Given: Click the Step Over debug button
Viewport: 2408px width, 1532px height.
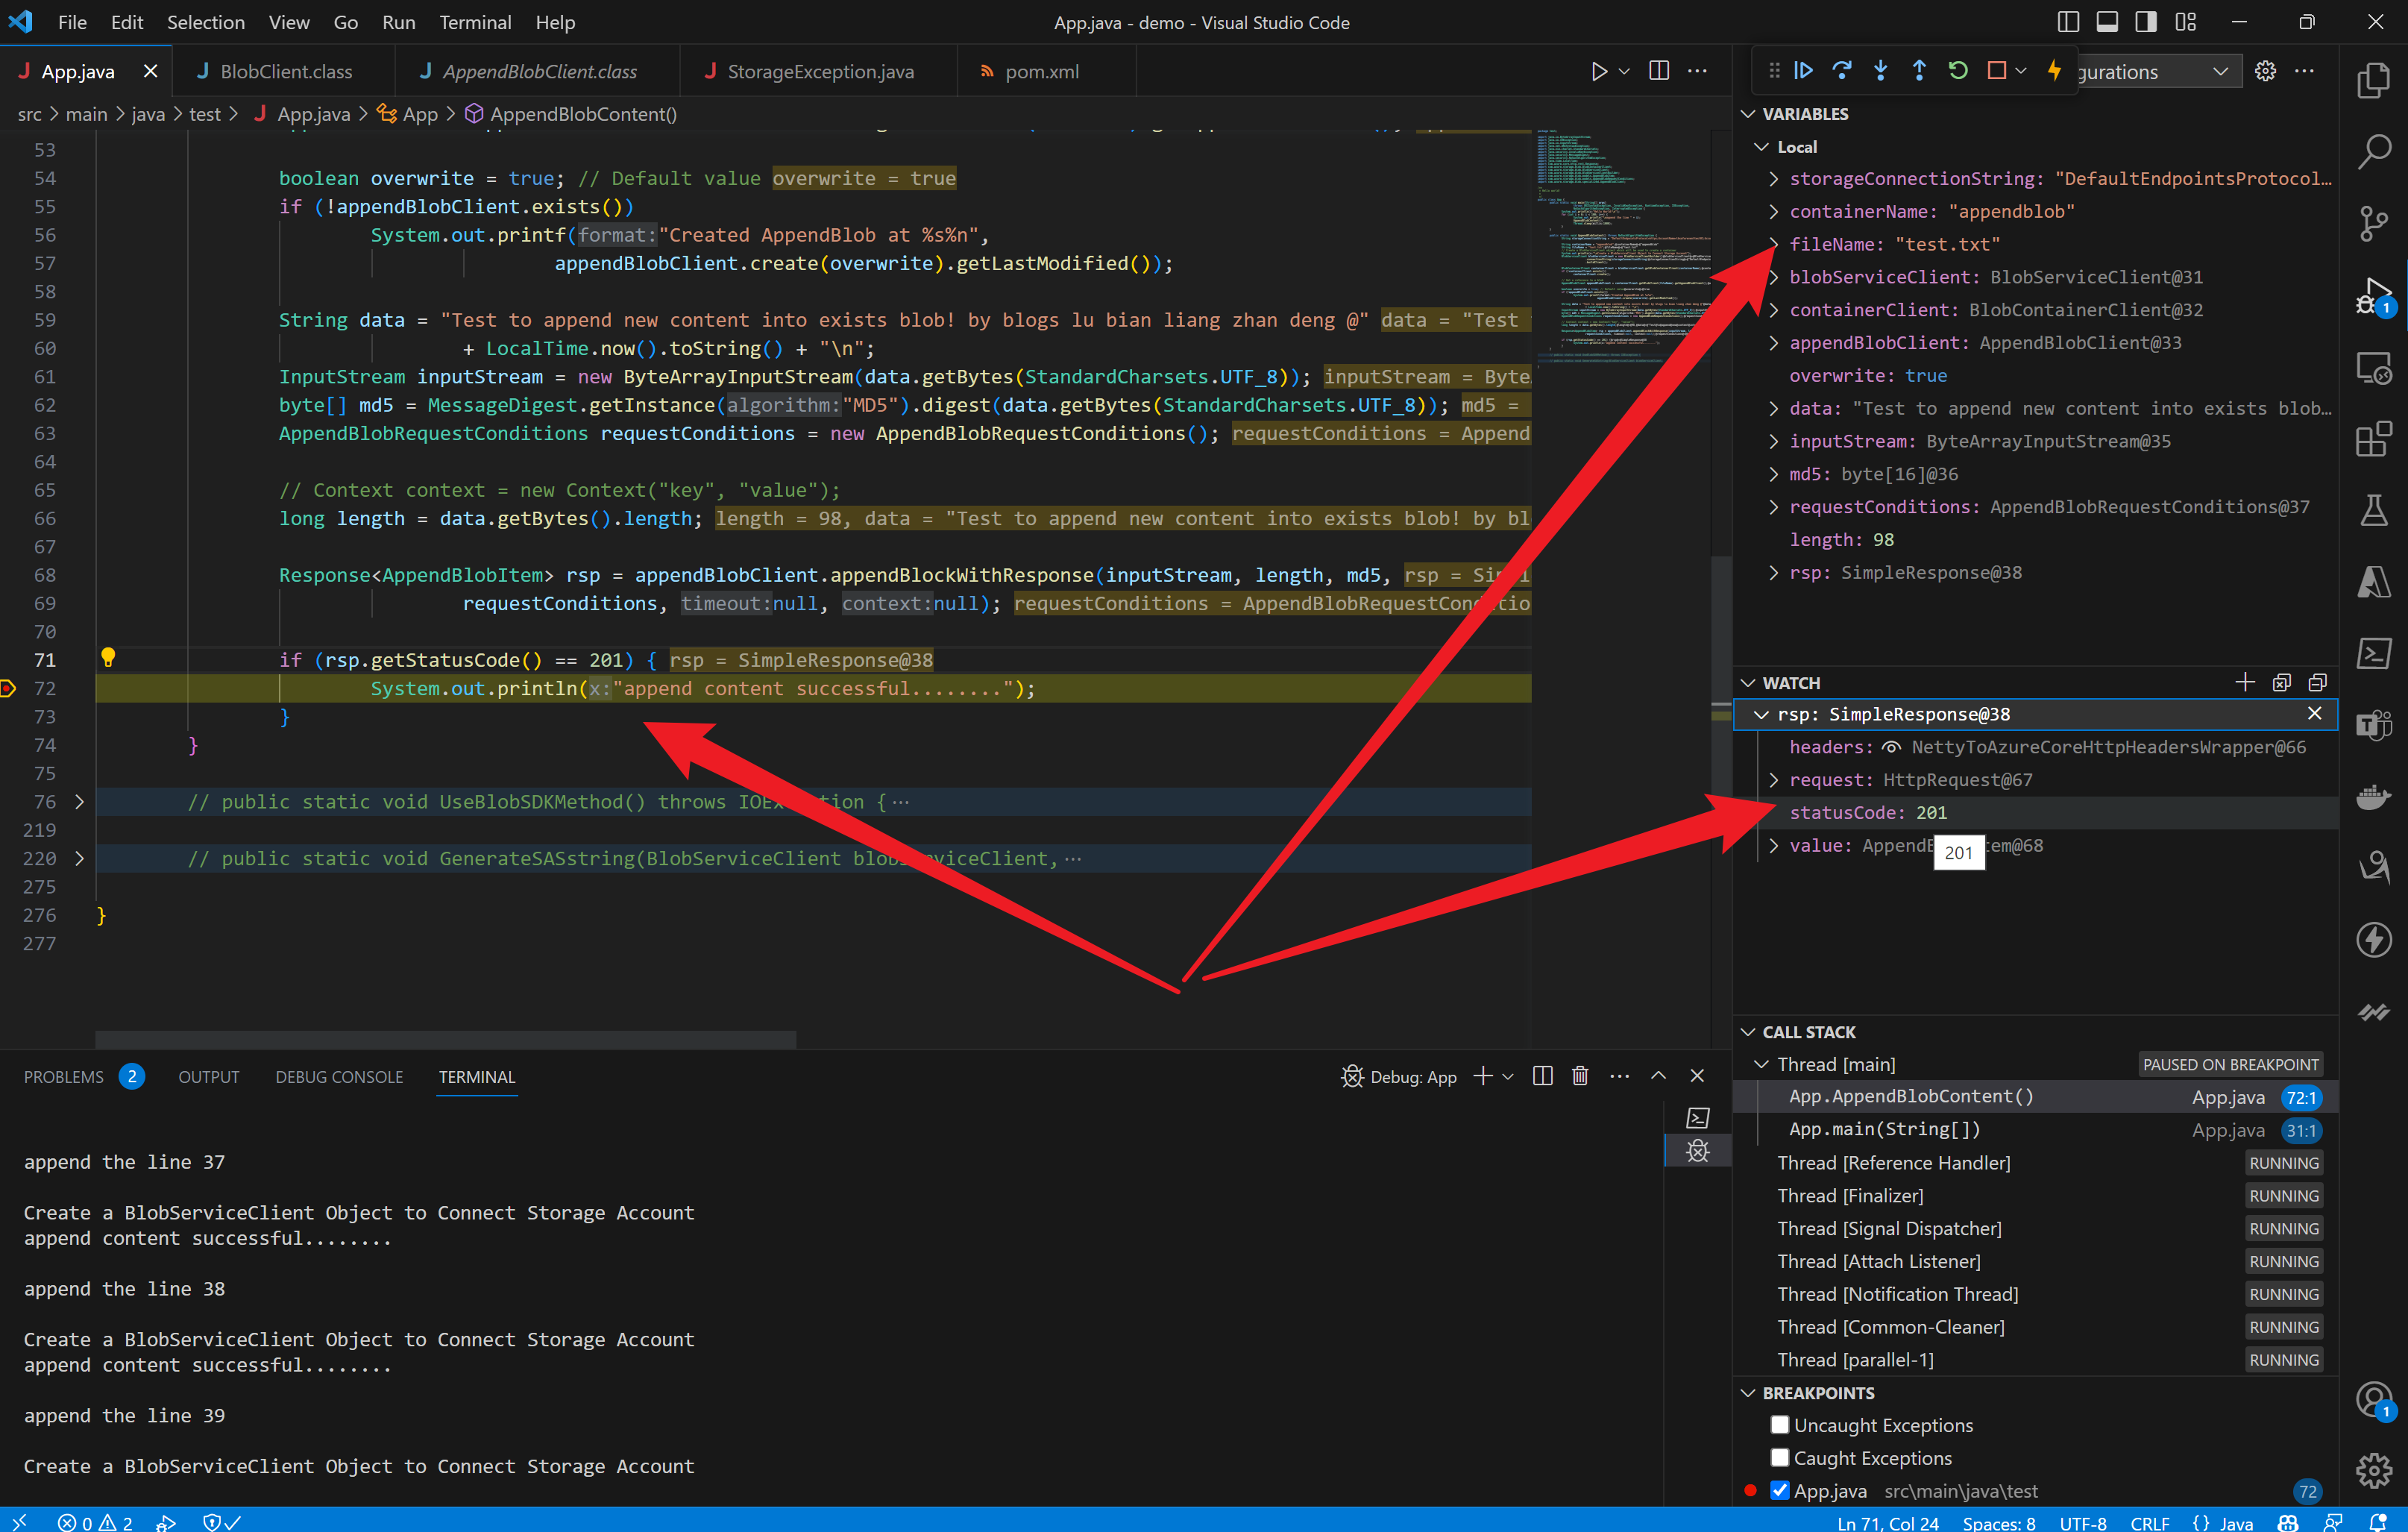Looking at the screenshot, I should (1841, 71).
